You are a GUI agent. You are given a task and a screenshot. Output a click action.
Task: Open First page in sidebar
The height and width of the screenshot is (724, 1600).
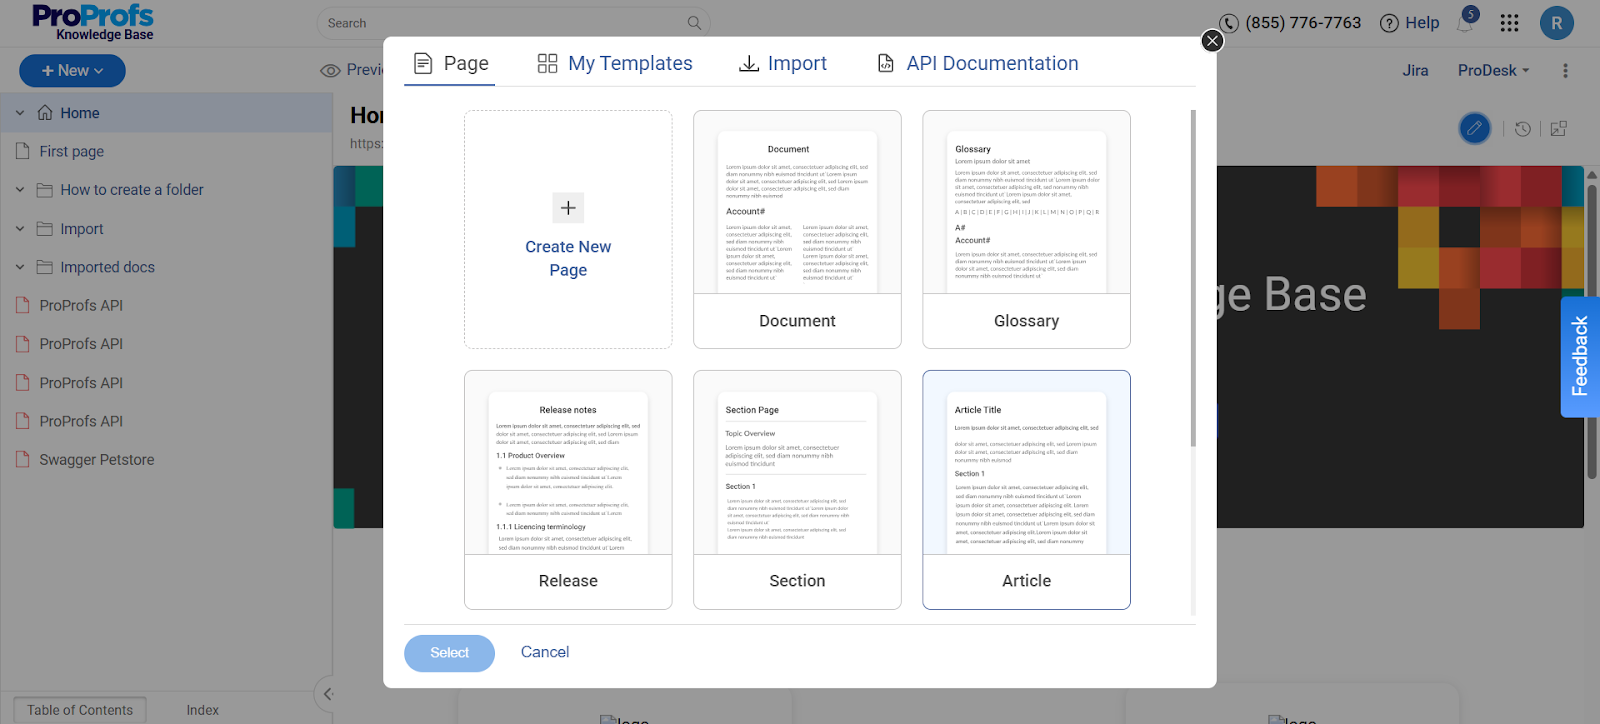coord(72,152)
